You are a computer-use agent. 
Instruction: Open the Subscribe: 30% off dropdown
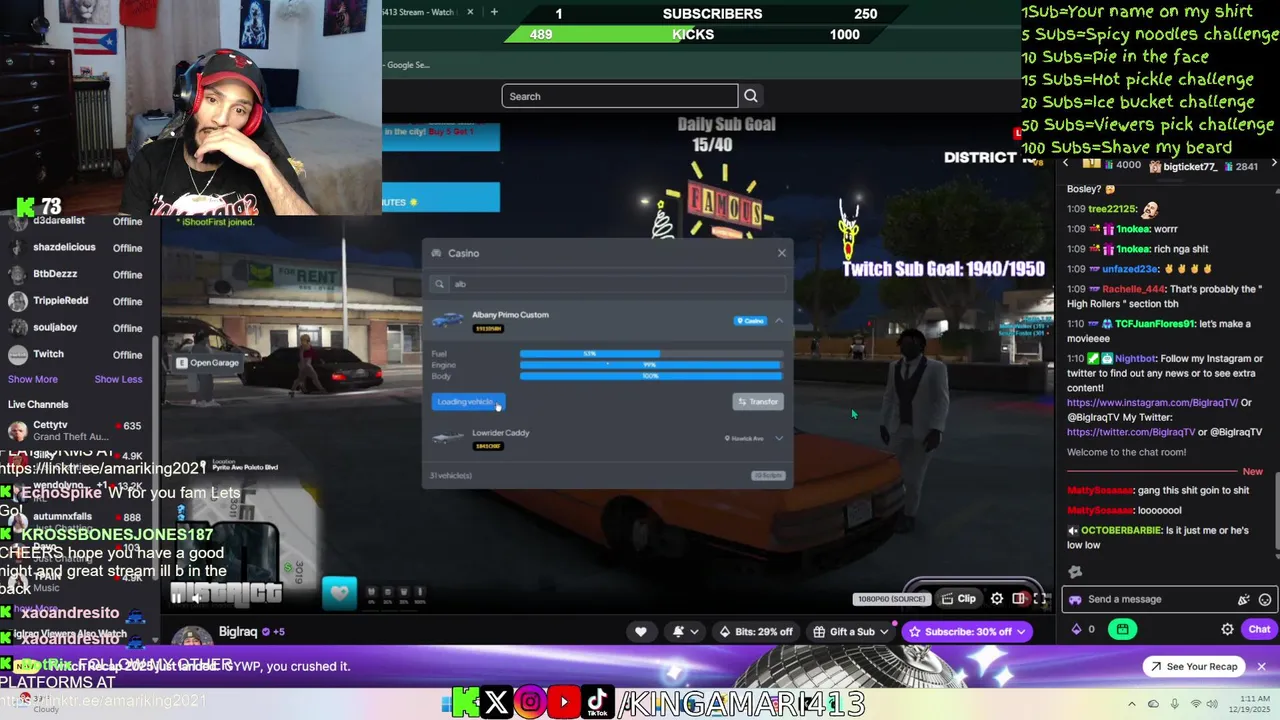(966, 631)
